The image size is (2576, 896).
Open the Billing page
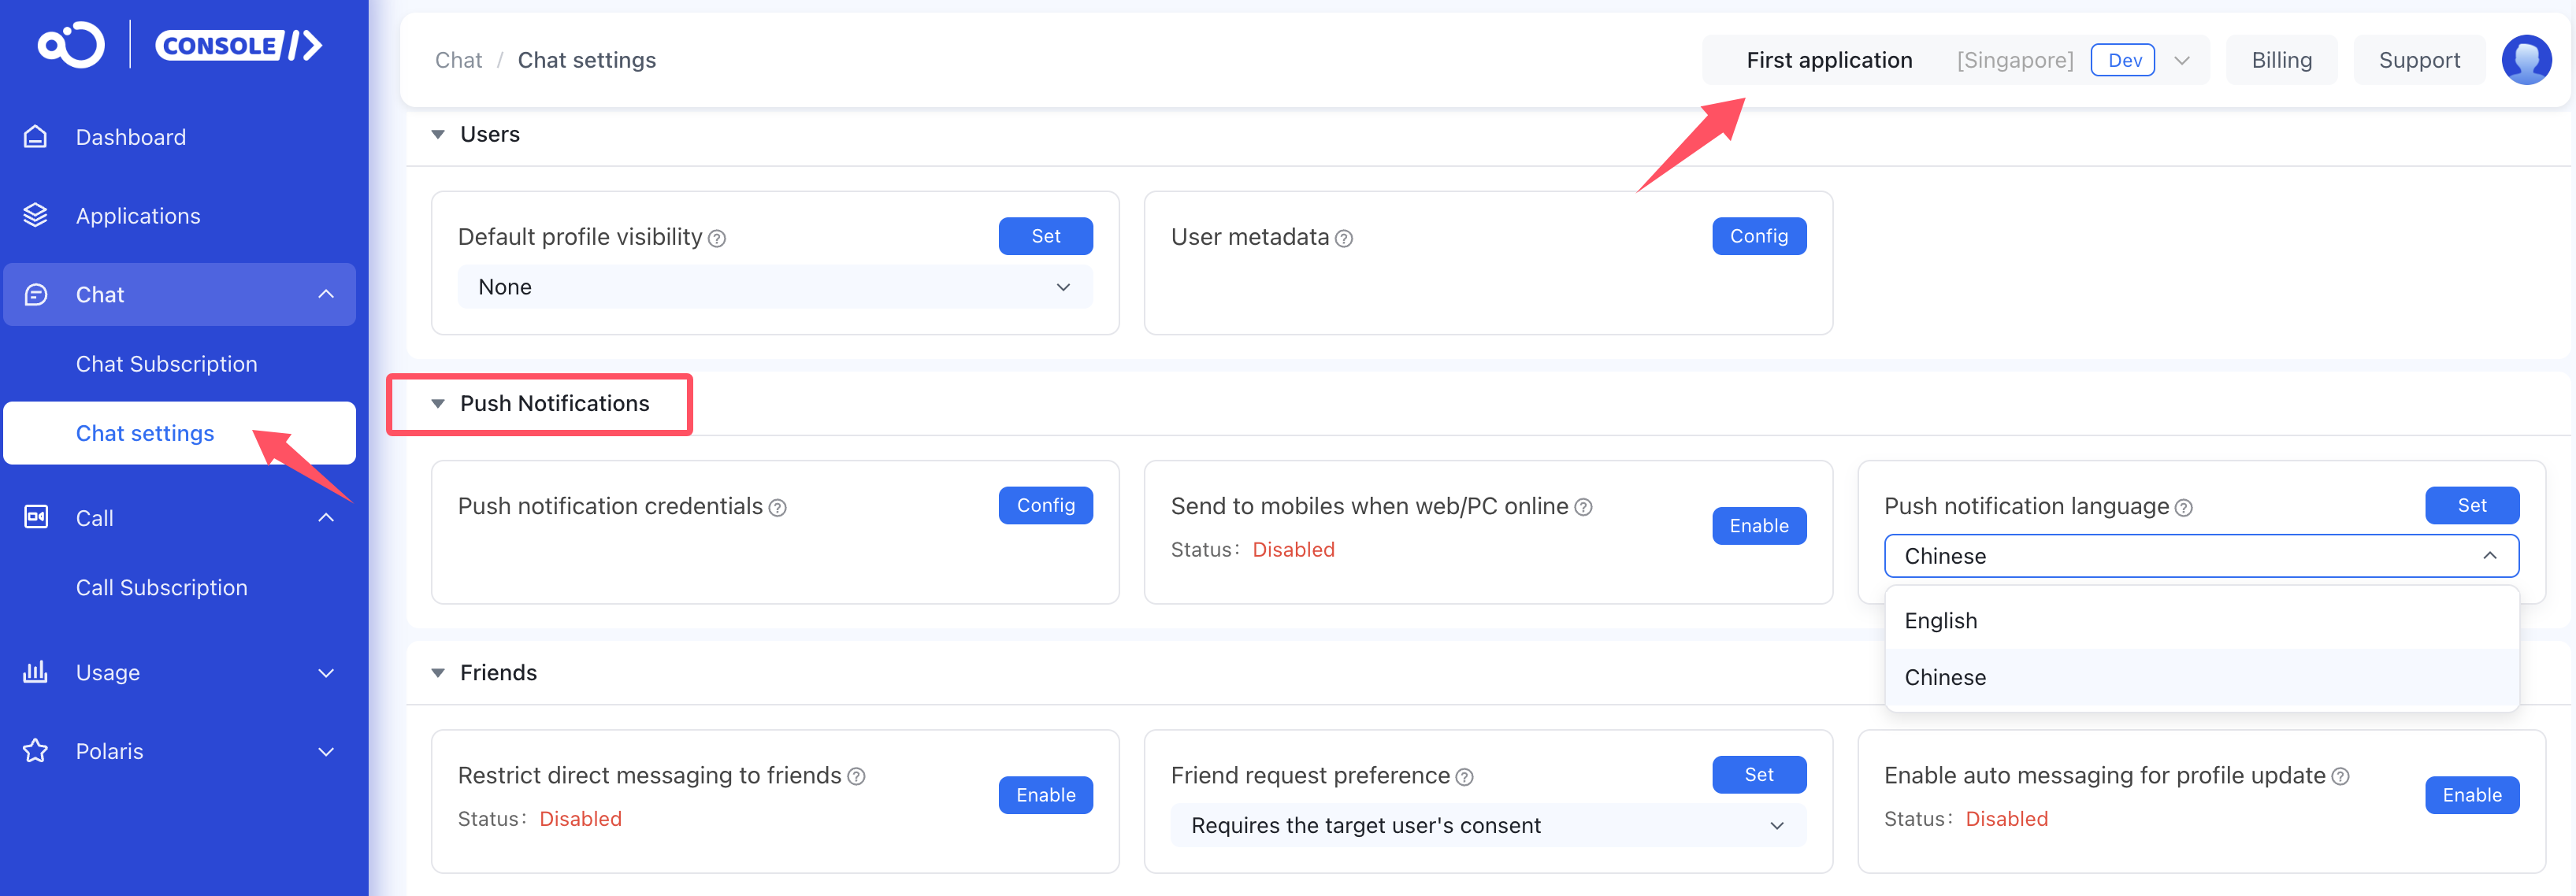(2281, 60)
